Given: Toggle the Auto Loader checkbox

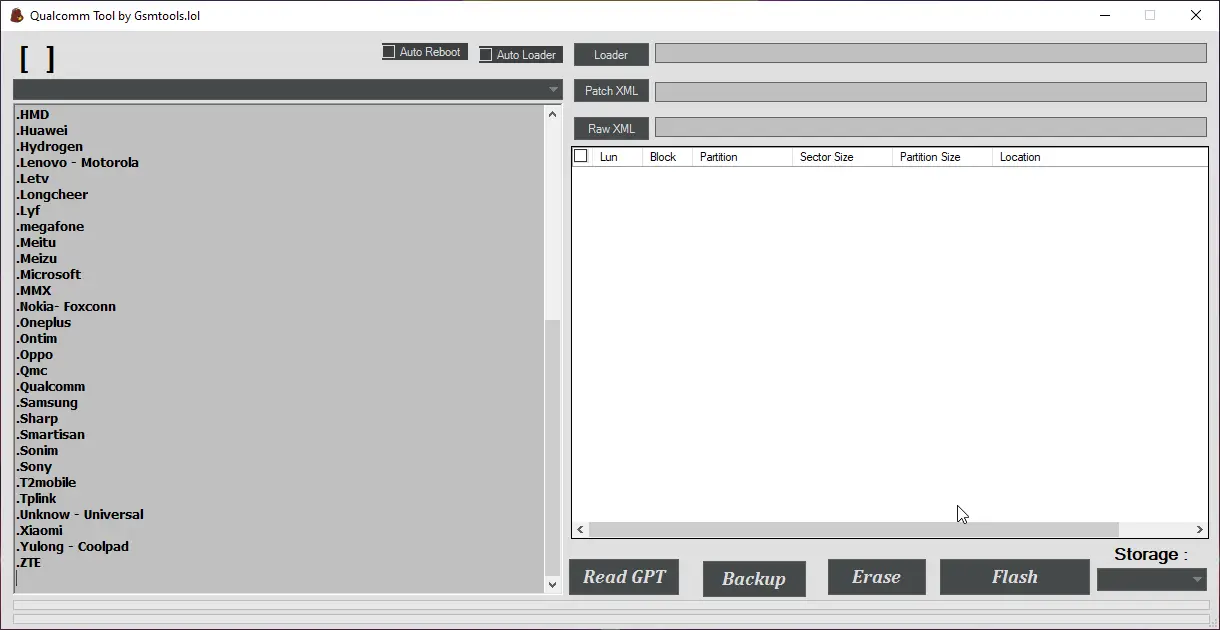Looking at the screenshot, I should point(486,54).
